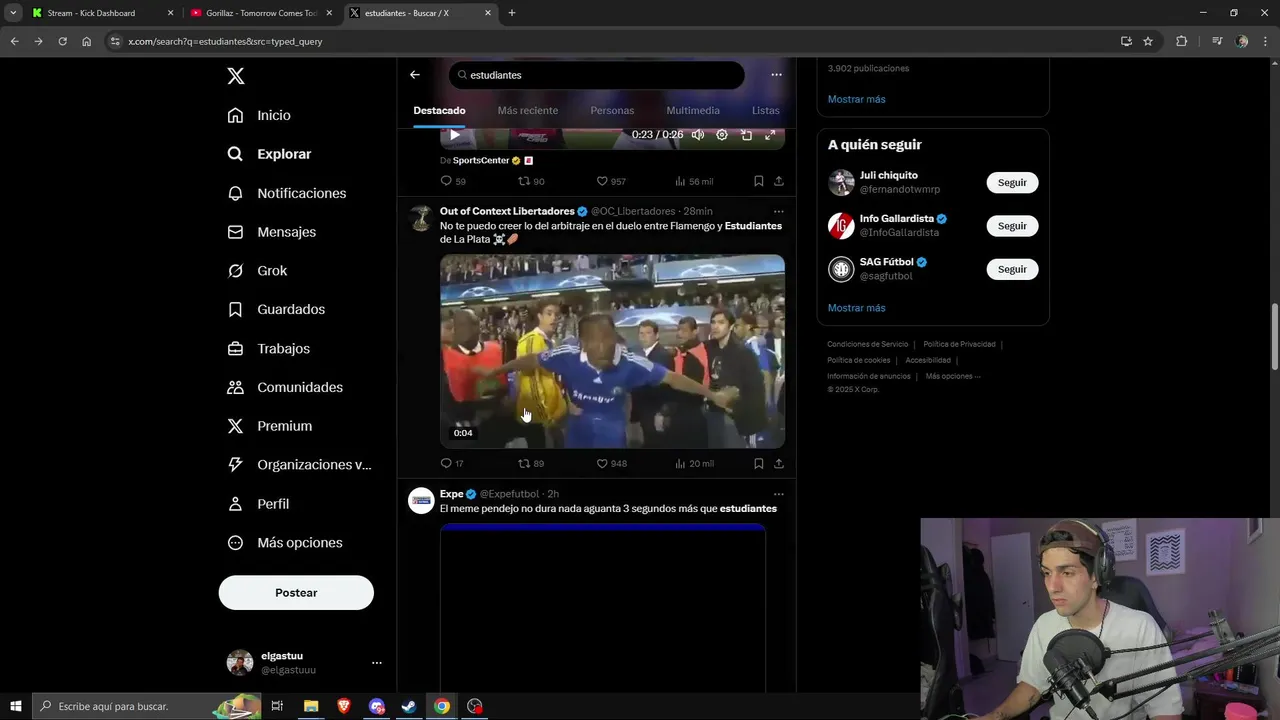Viewport: 1280px width, 720px height.
Task: Switch to the Listas tab
Action: point(765,111)
